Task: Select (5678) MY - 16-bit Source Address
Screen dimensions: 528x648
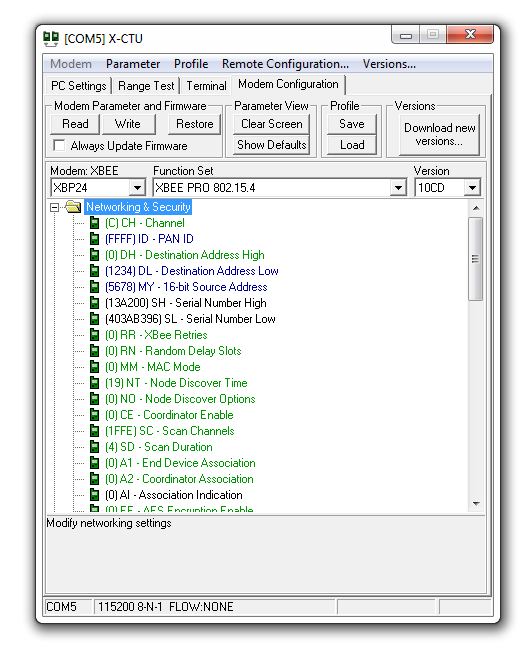Action: point(186,287)
